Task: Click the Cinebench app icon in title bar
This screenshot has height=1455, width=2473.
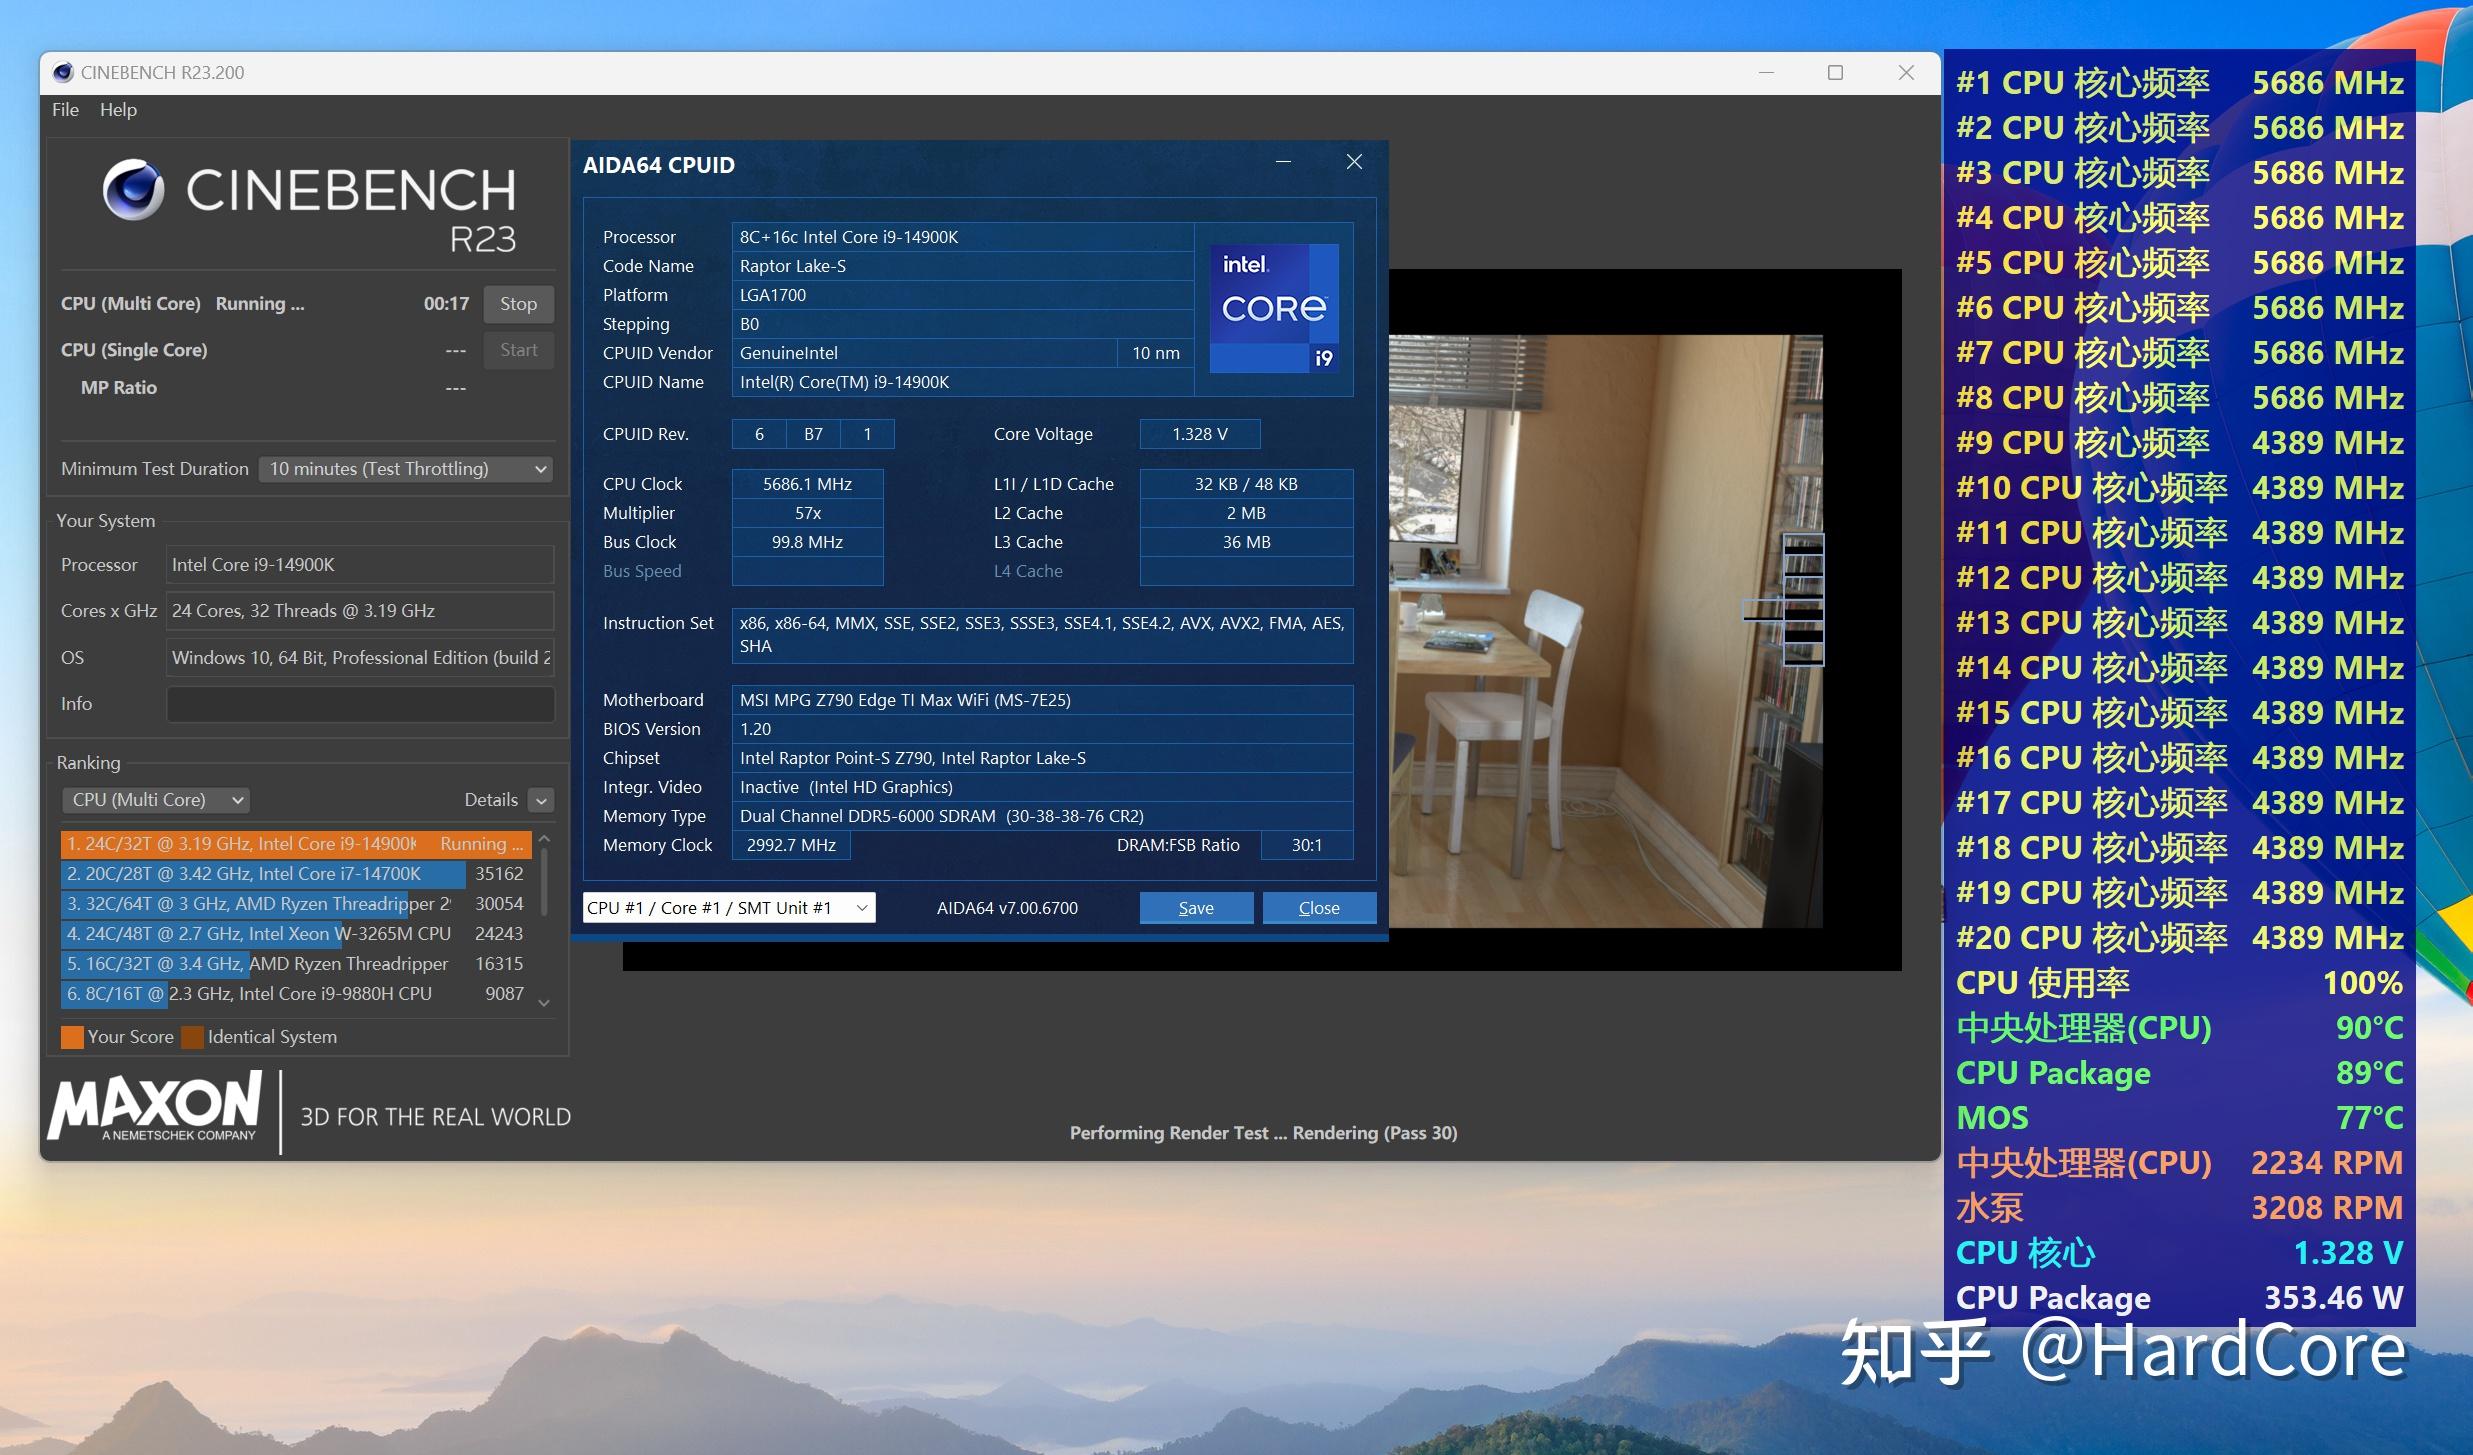Action: click(63, 72)
